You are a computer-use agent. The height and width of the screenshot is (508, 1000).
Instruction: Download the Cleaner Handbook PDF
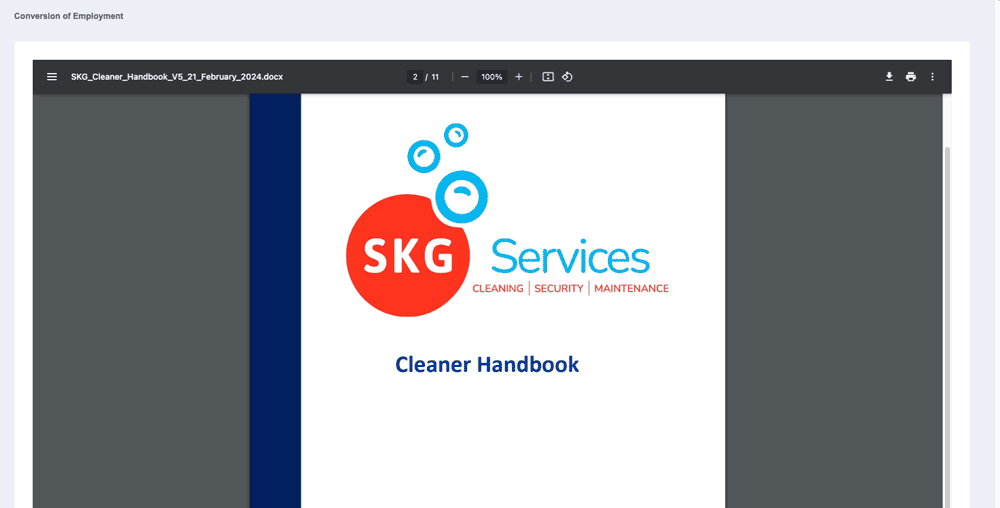point(889,76)
